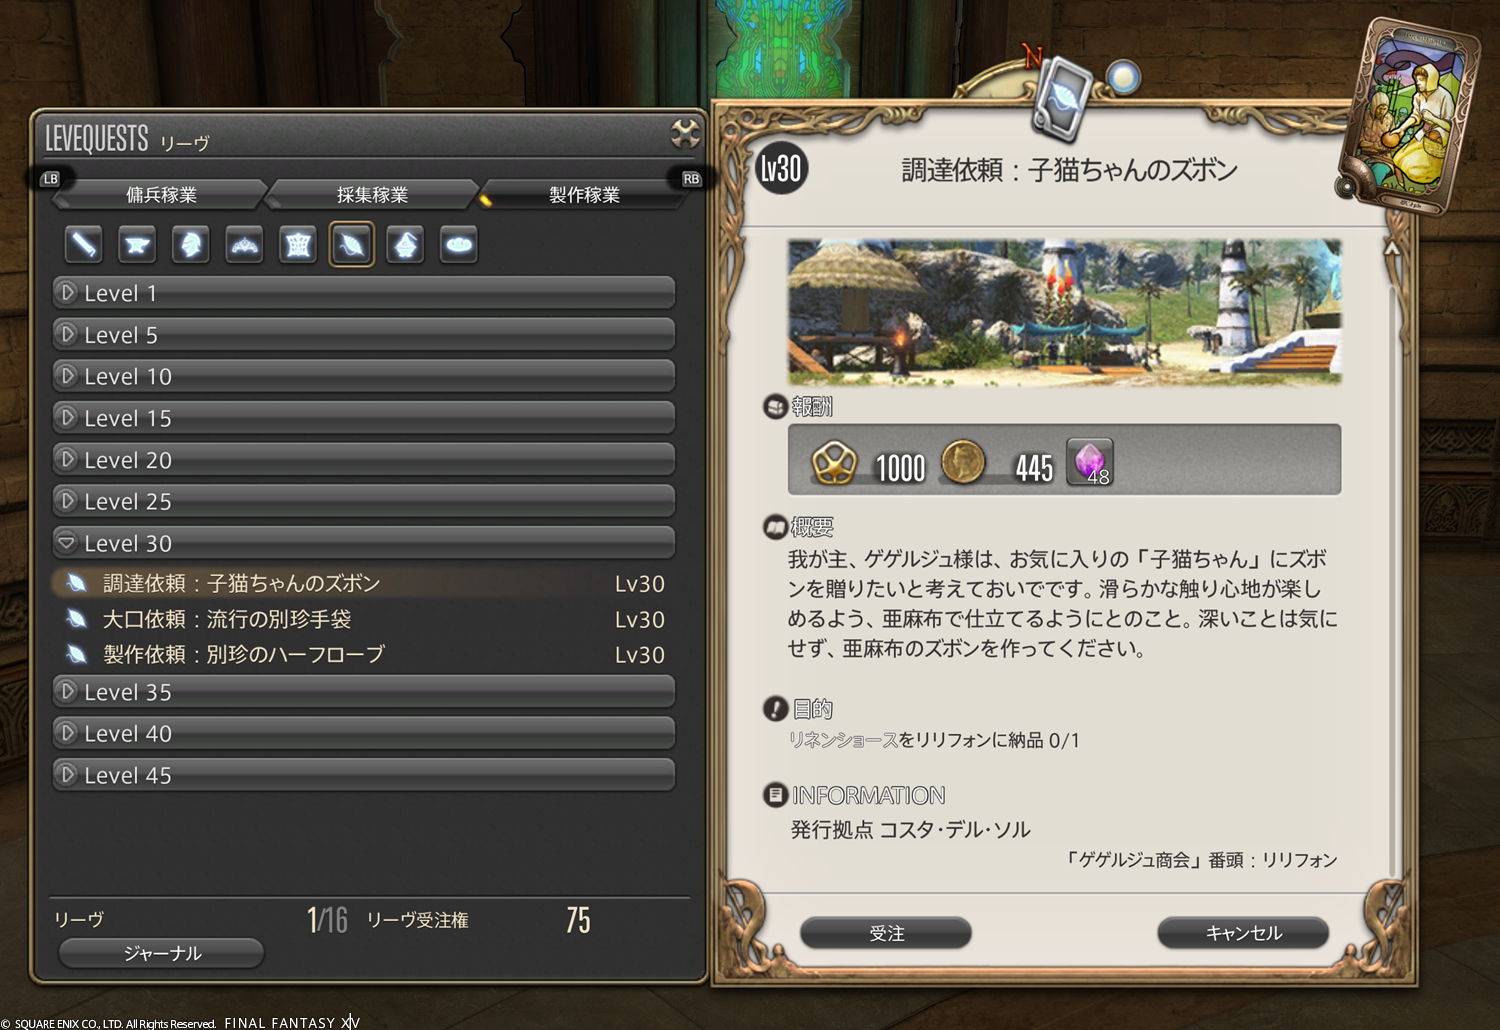The image size is (1500, 1030).
Task: Select the Armorer helmet class icon
Action: coord(191,244)
